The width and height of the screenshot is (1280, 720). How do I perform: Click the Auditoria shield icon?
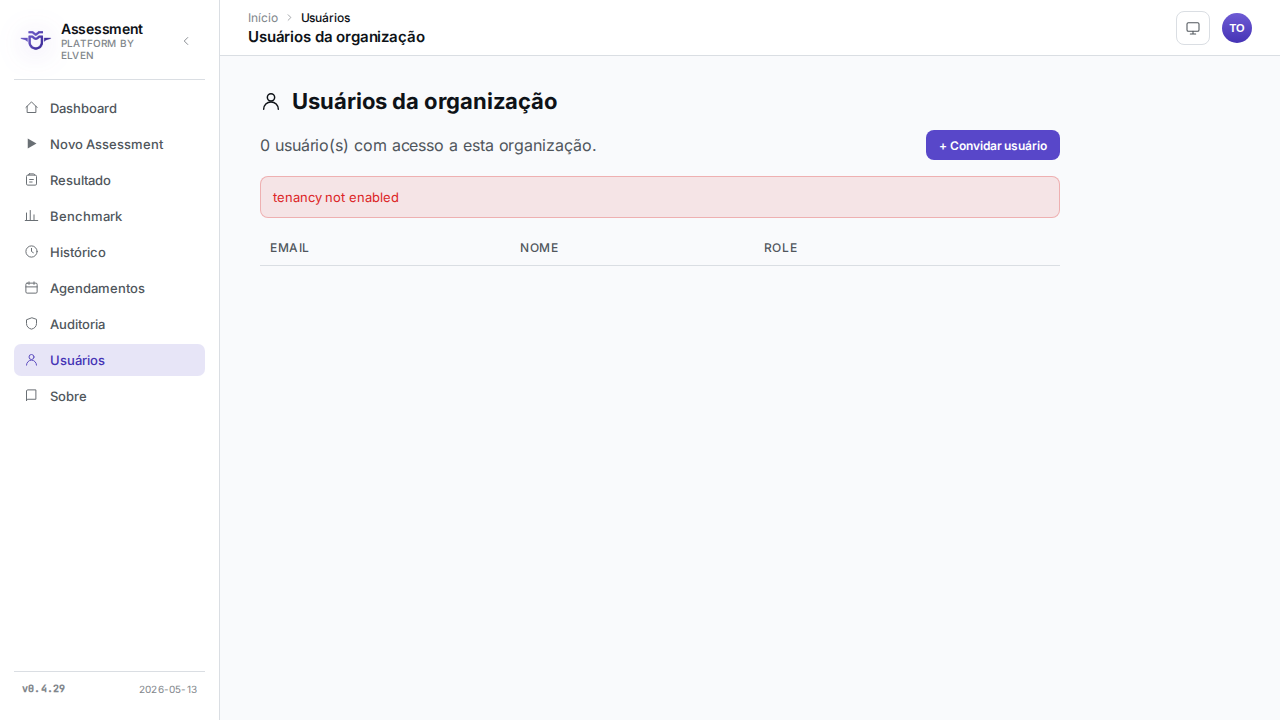click(31, 324)
